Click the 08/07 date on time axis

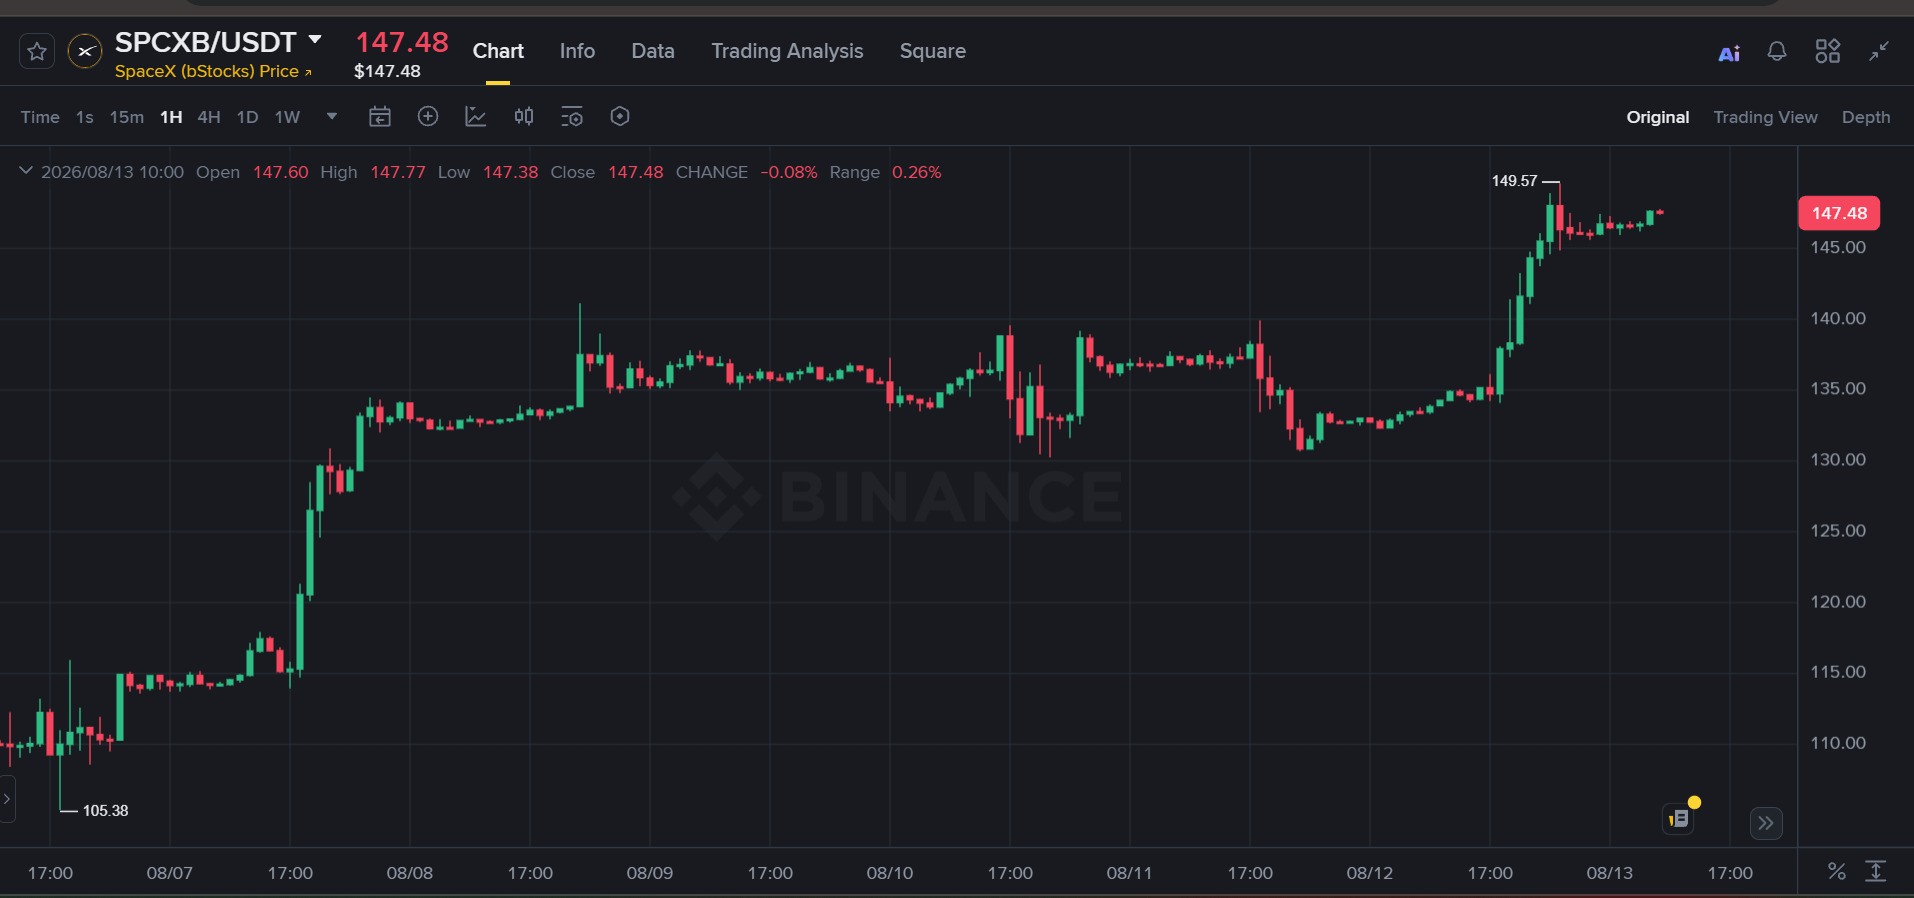[170, 873]
